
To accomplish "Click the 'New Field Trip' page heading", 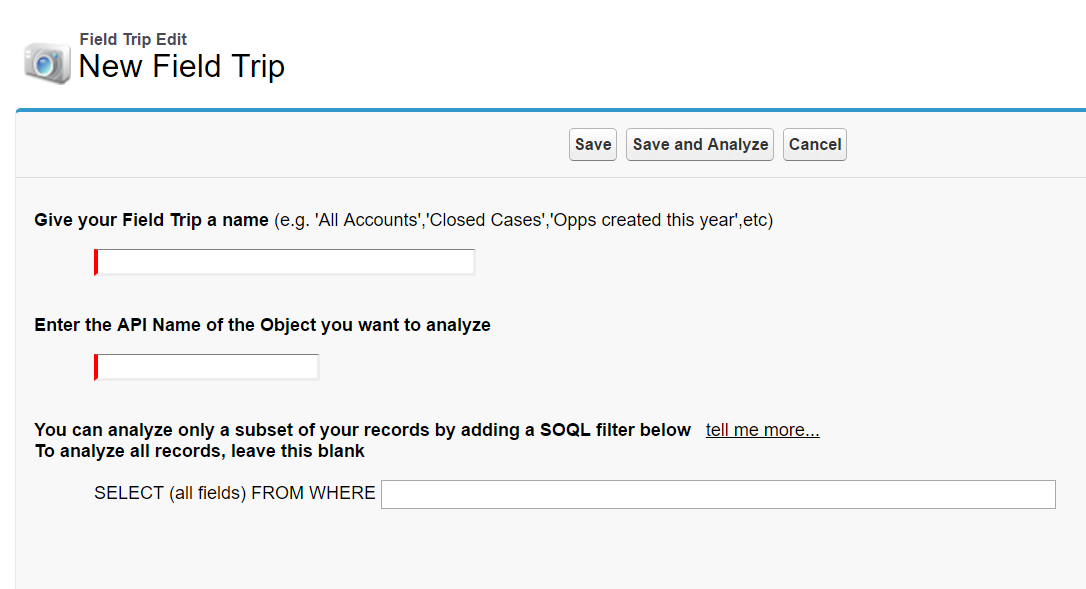I will [181, 66].
